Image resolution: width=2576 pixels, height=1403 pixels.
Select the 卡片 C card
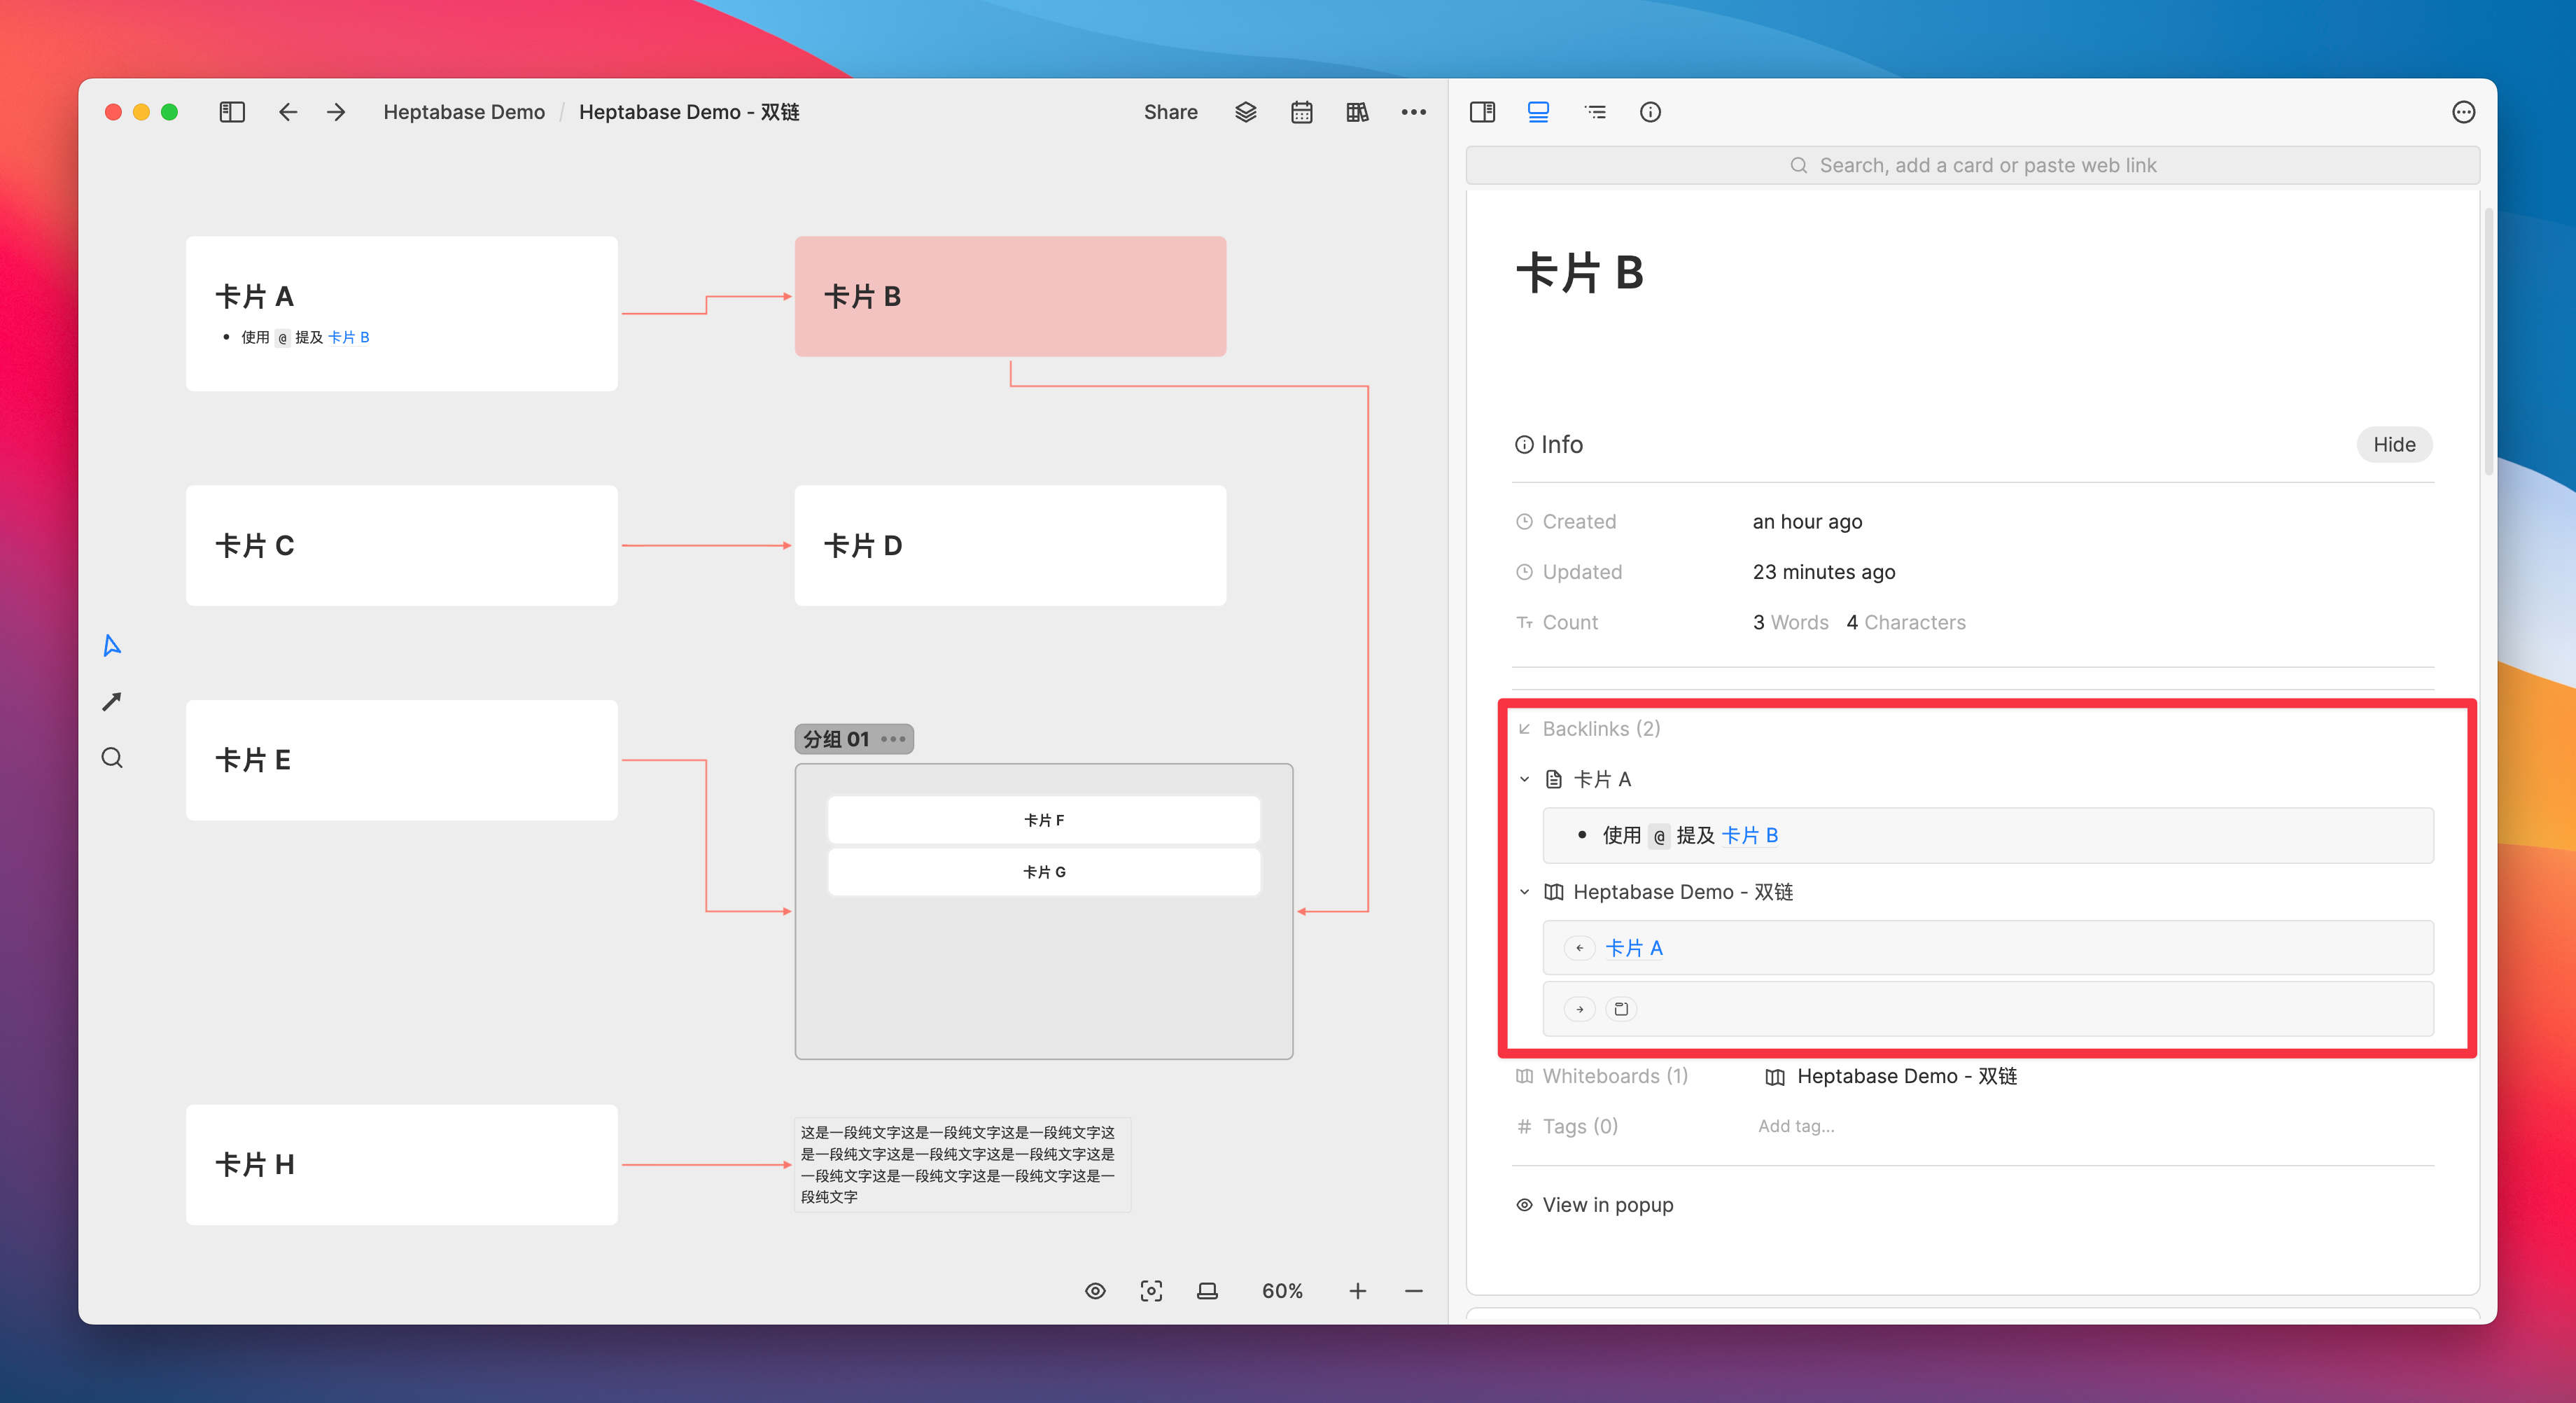(x=401, y=545)
